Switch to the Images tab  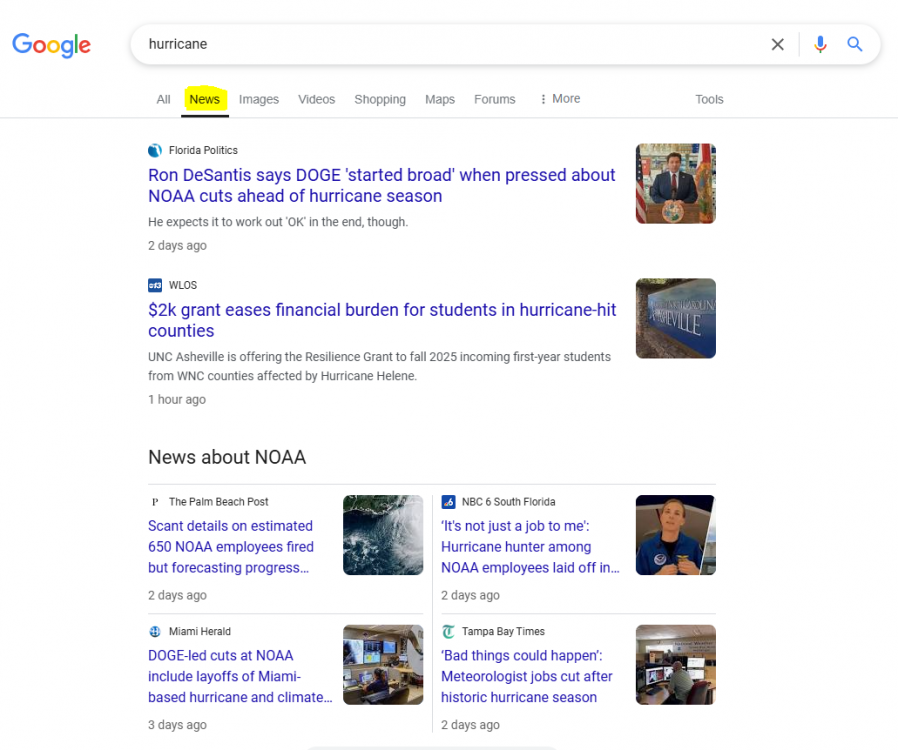coord(258,99)
